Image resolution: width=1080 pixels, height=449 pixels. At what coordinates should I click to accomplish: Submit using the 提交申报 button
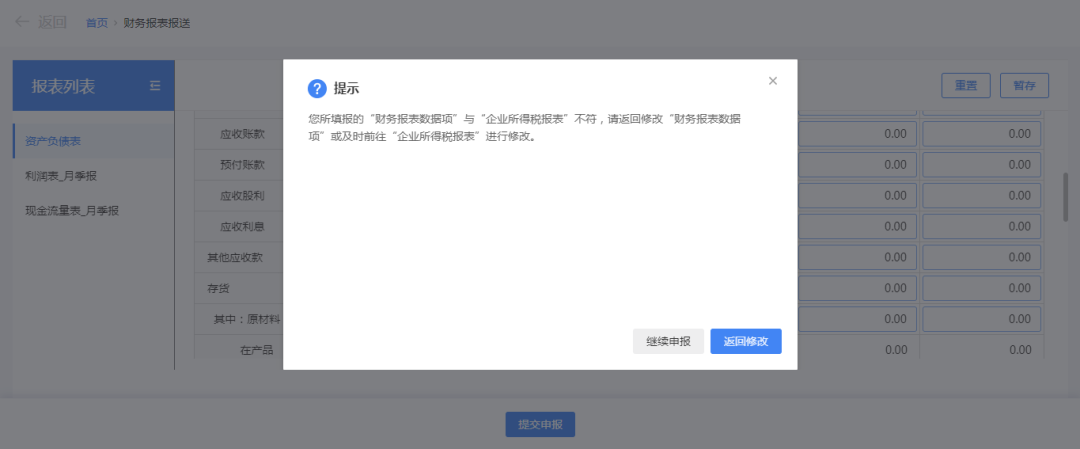click(540, 425)
